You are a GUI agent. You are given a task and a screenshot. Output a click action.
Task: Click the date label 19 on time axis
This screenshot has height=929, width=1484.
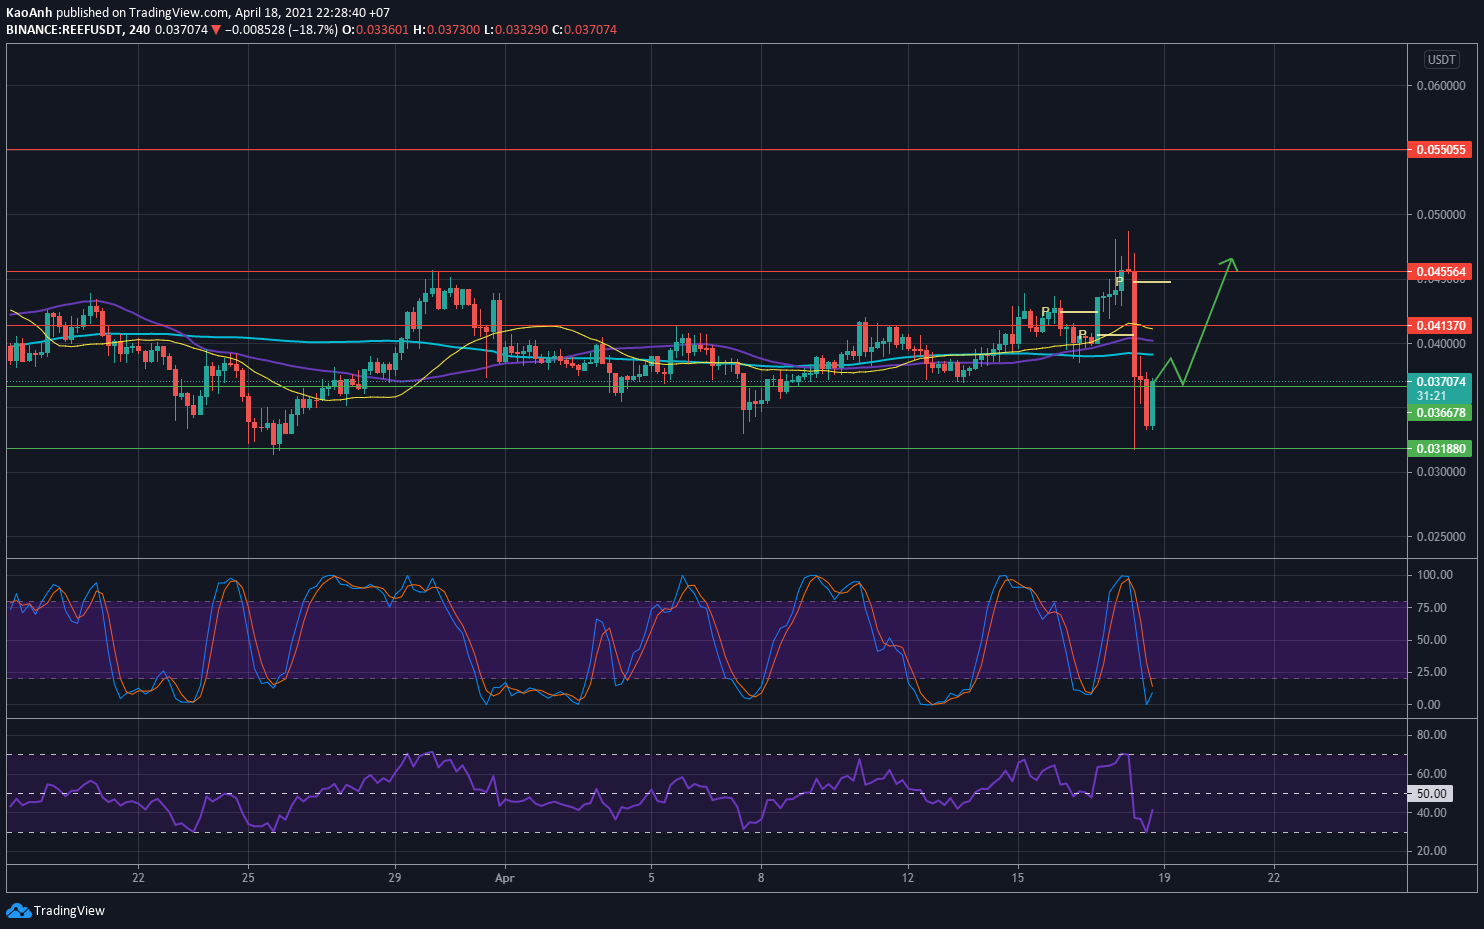coord(1164,878)
